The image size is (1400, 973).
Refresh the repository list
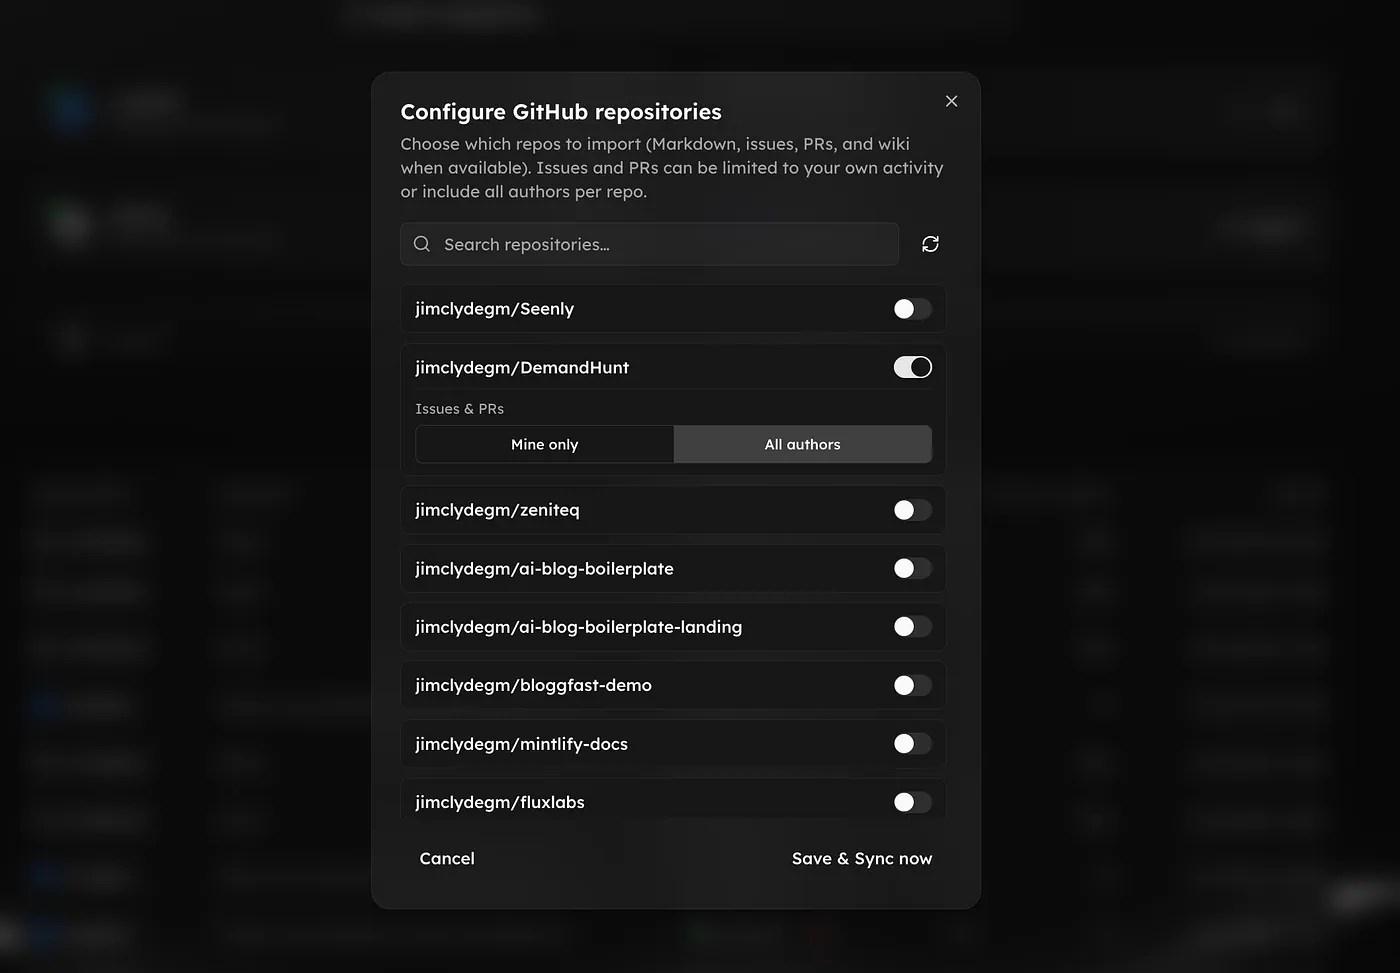point(930,244)
